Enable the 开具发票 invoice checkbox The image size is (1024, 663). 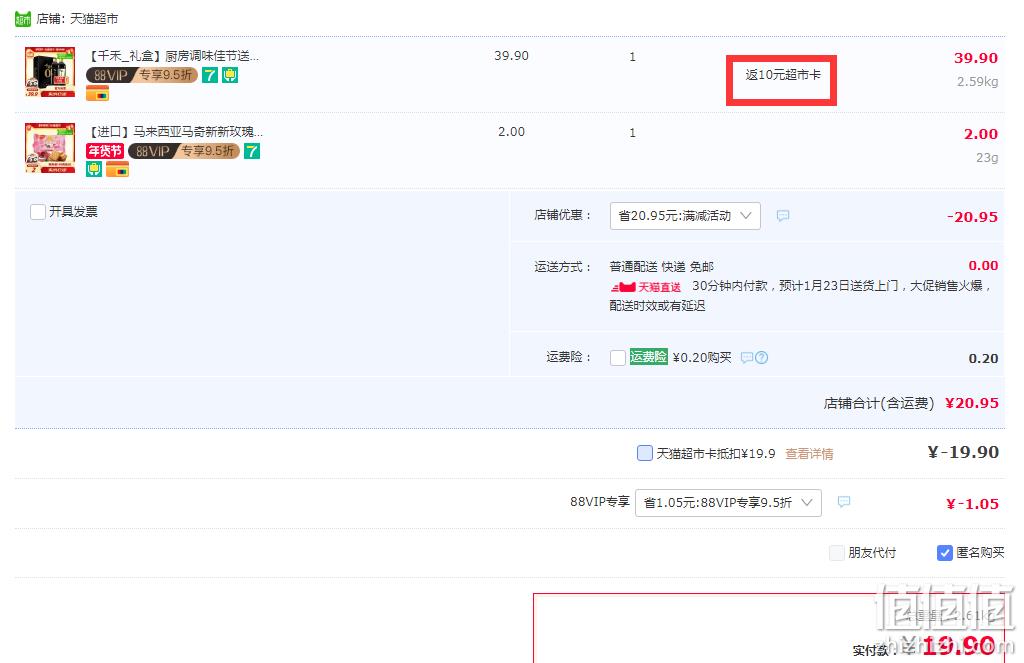tap(38, 212)
